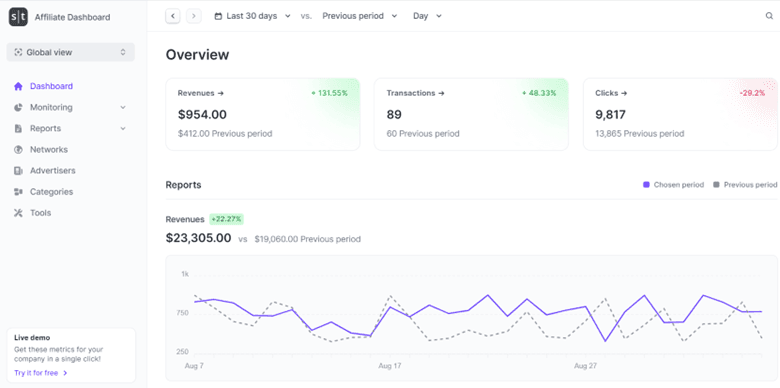This screenshot has width=780, height=388.
Task: Open search with the magnifier icon
Action: [769, 16]
